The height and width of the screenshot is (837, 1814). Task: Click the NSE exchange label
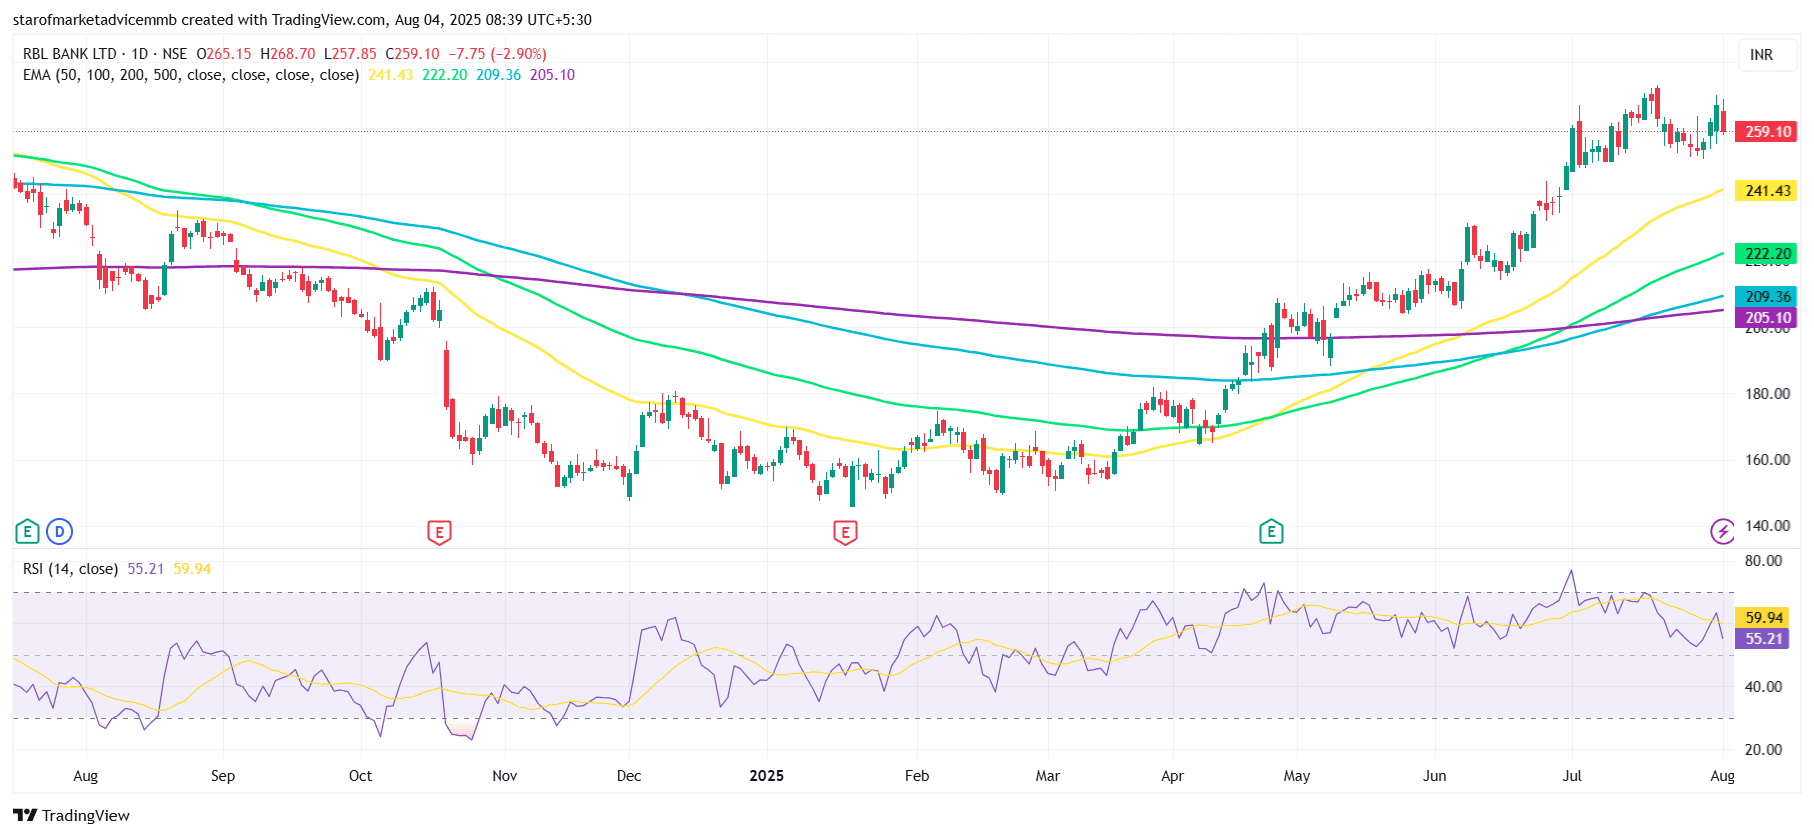click(x=175, y=54)
